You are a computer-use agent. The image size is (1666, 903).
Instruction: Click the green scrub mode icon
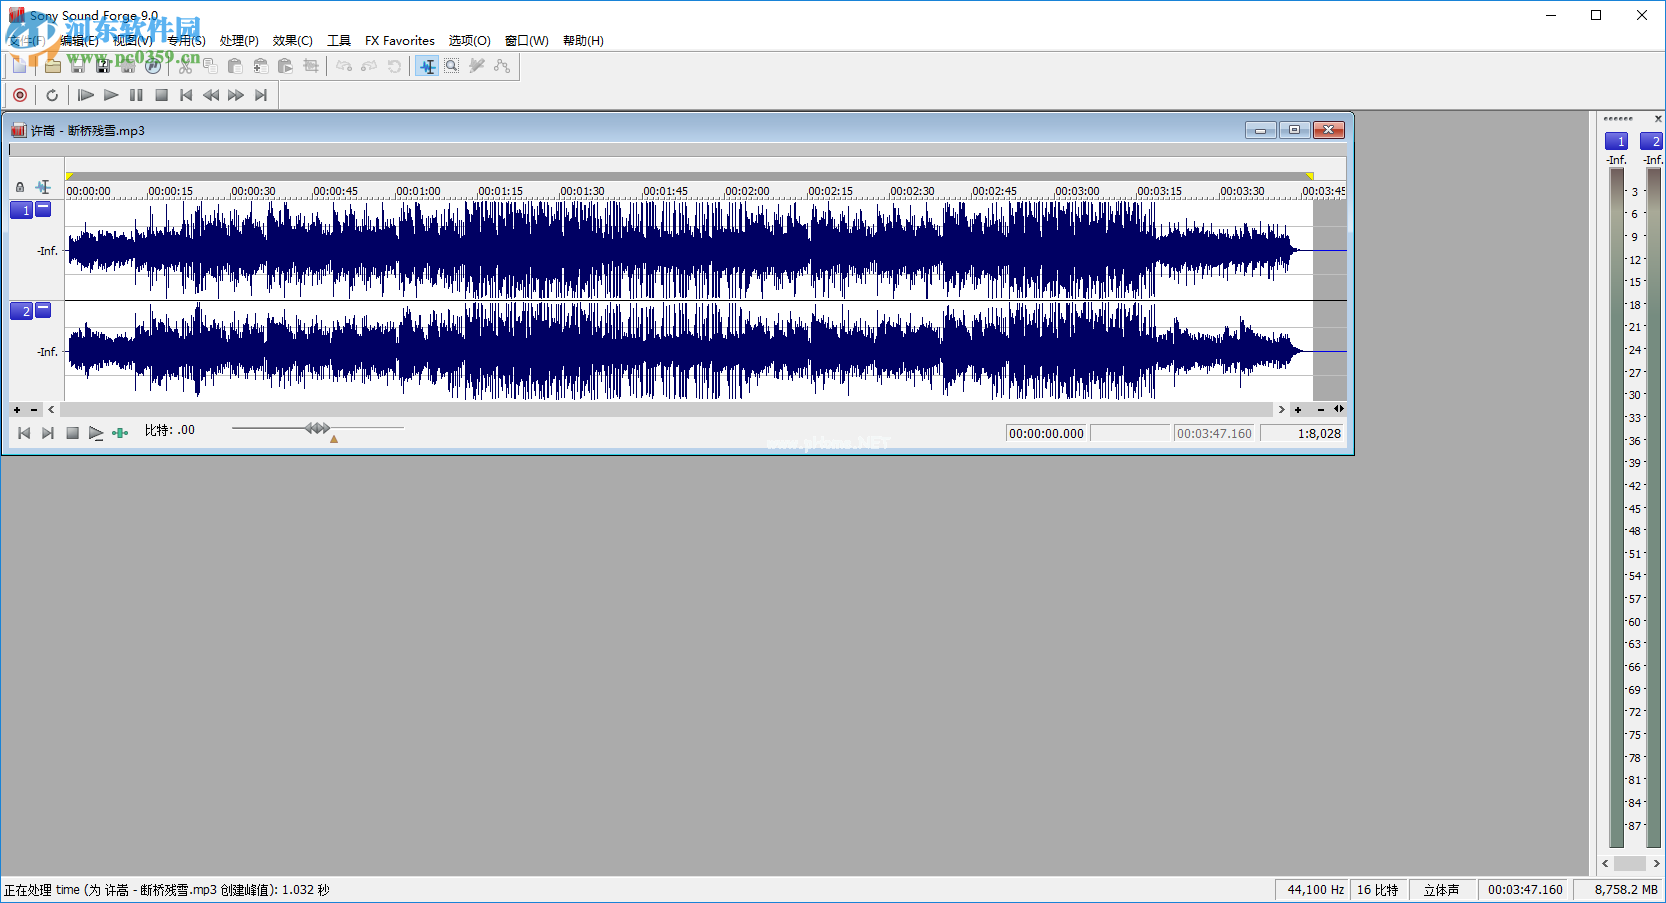(120, 433)
